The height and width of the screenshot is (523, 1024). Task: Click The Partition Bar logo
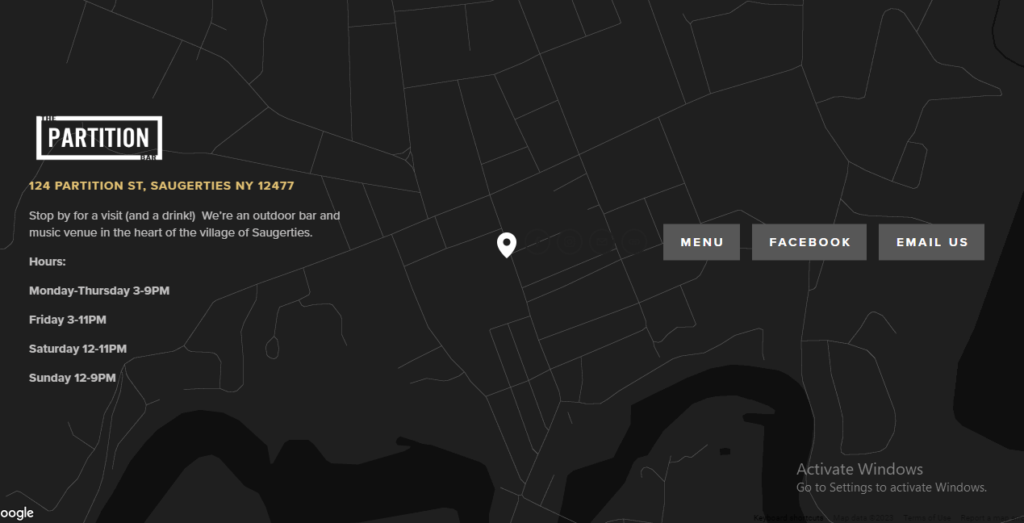[99, 138]
